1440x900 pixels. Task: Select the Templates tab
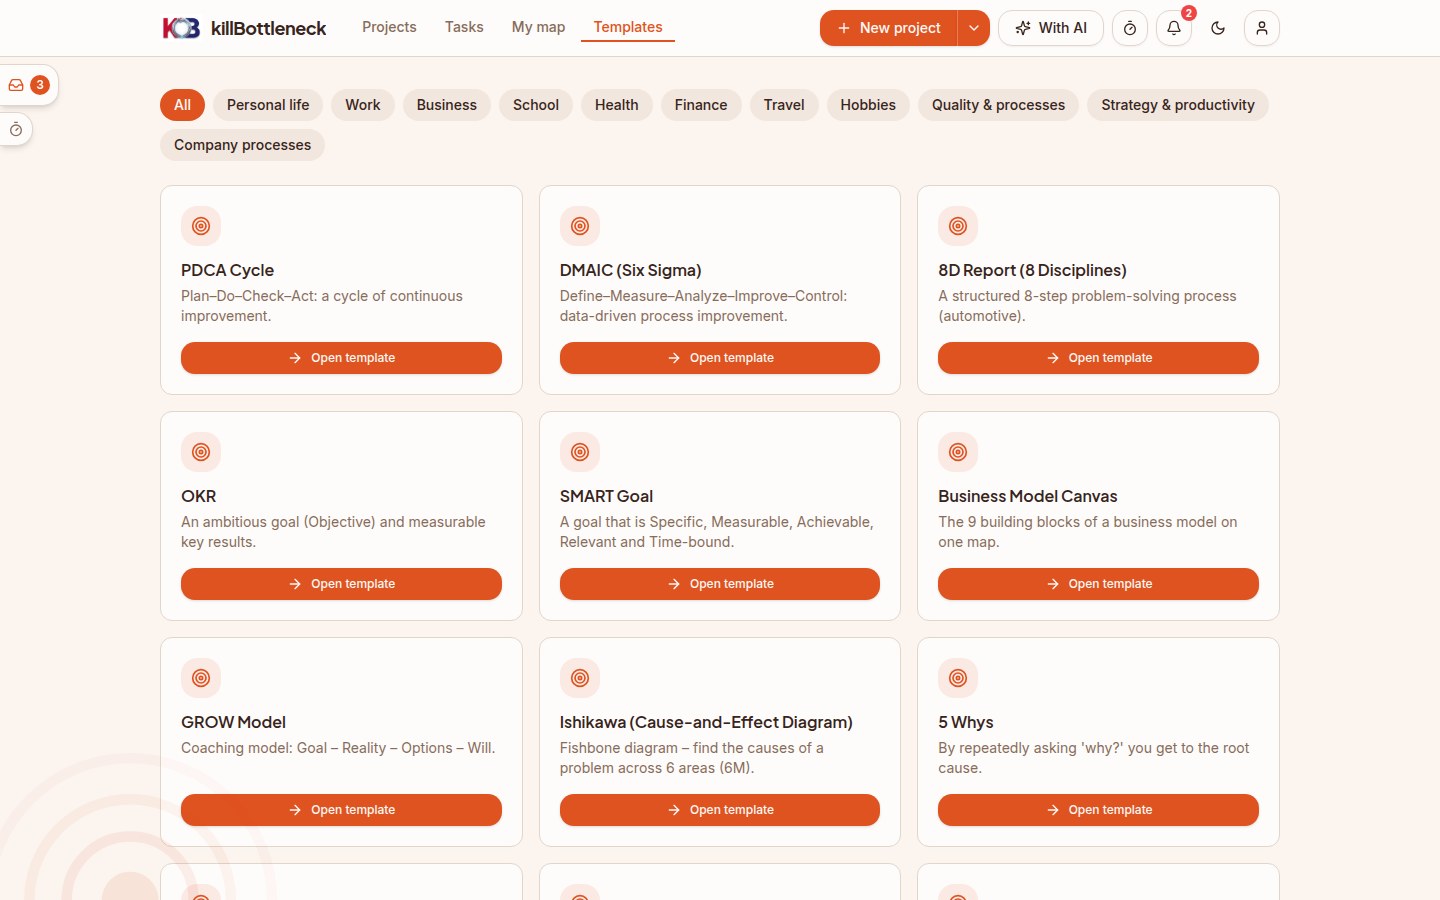[628, 27]
